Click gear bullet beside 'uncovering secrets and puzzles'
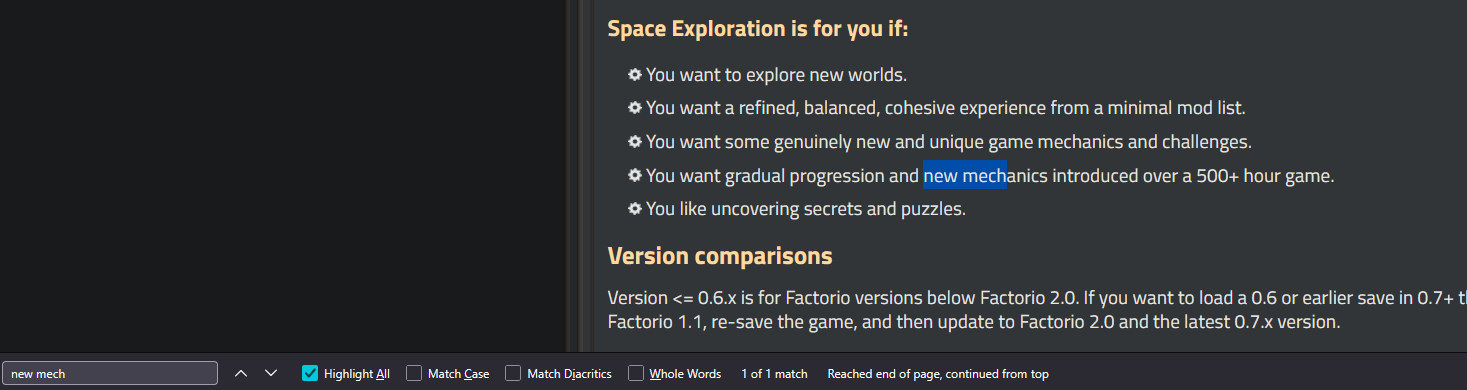 pyautogui.click(x=634, y=209)
